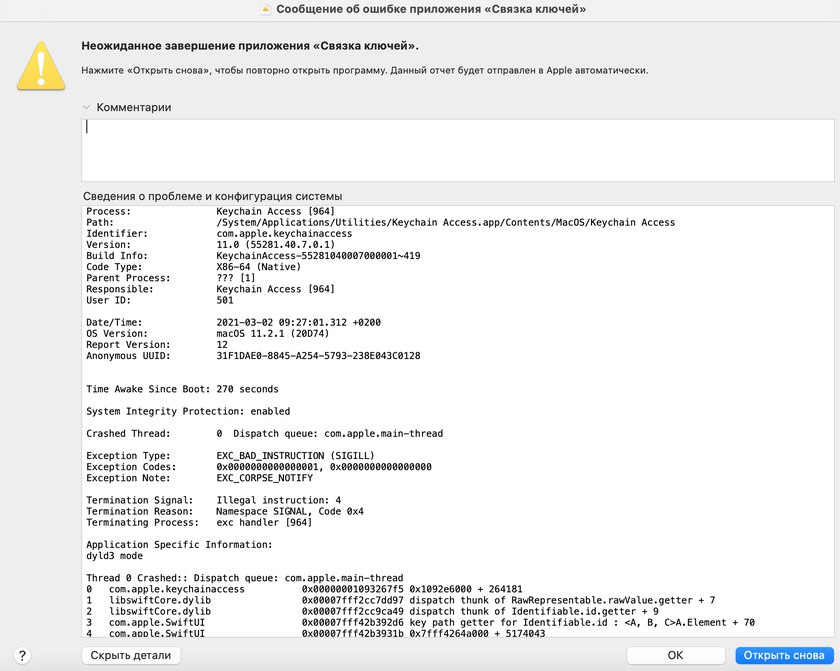This screenshot has width=840, height=671.
Task: Click the Date/Time 2021-03-02 line
Action: [x=234, y=322]
